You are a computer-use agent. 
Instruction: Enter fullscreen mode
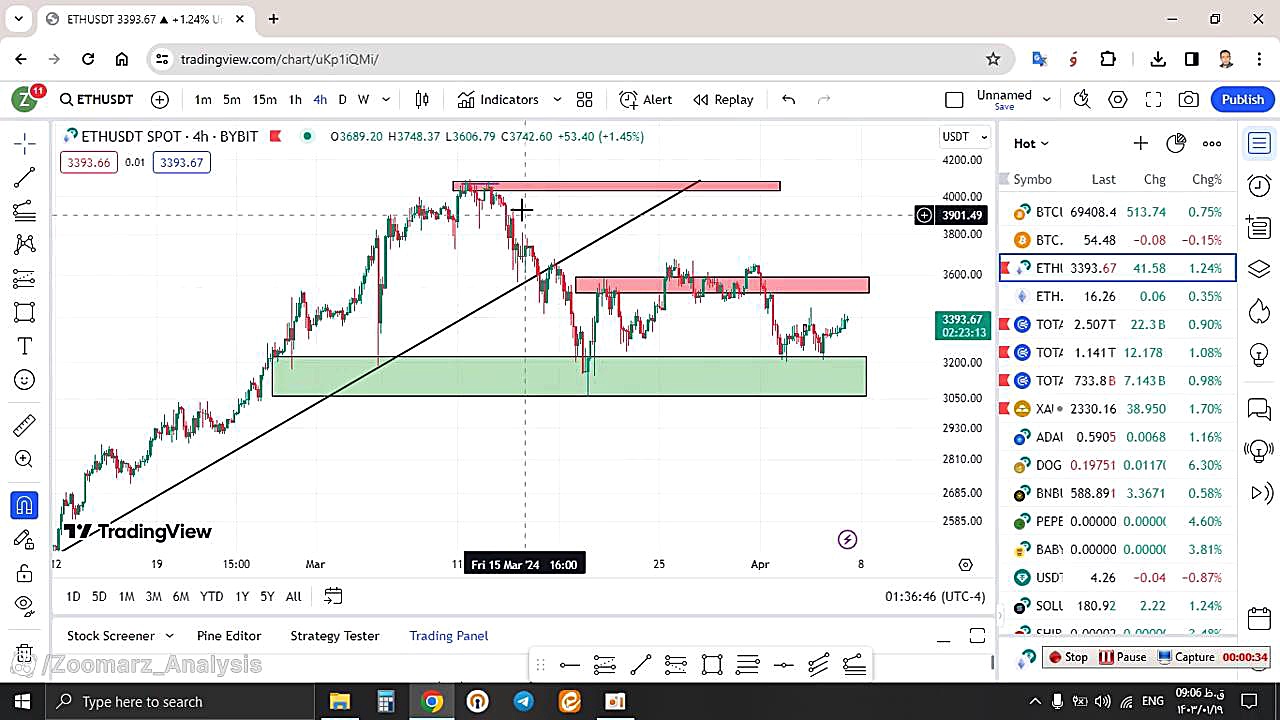click(x=1153, y=99)
